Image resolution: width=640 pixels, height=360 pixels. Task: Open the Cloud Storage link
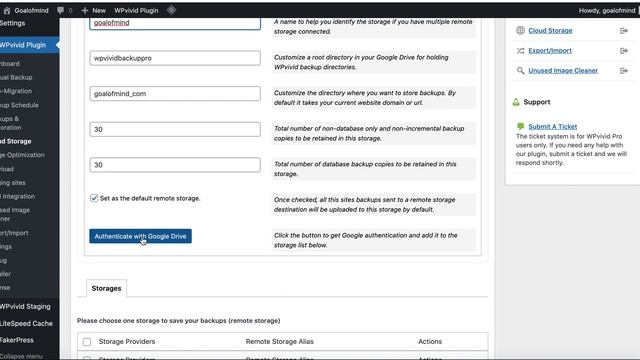pyautogui.click(x=550, y=31)
